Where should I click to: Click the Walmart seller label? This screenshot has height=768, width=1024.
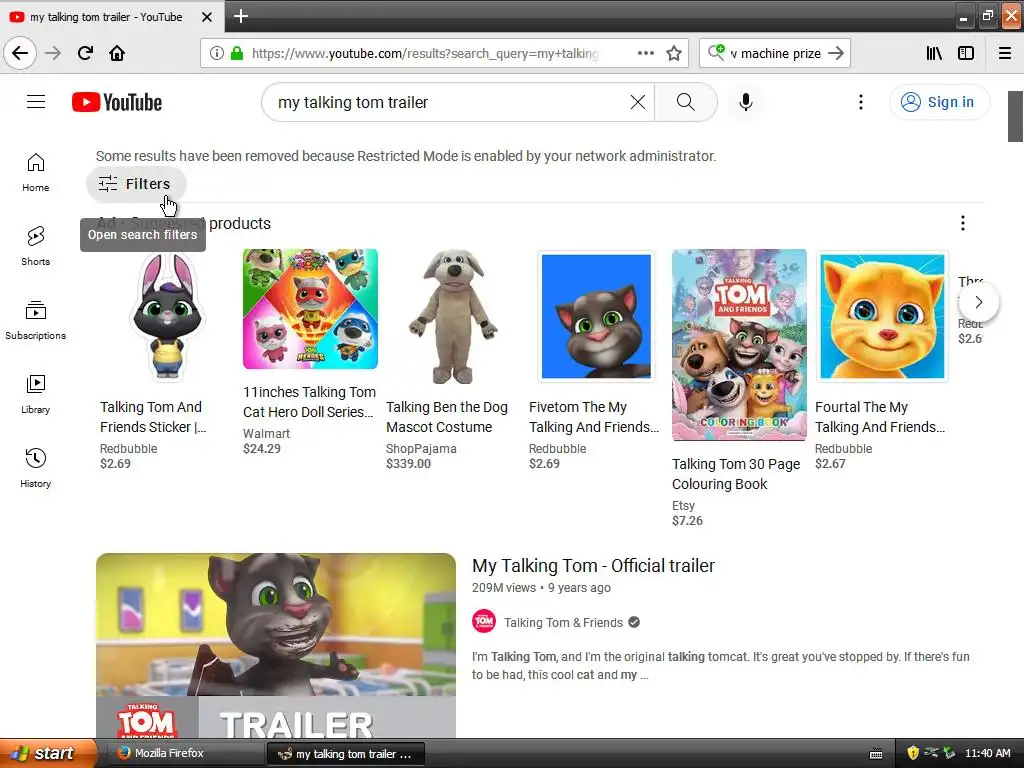coord(266,434)
